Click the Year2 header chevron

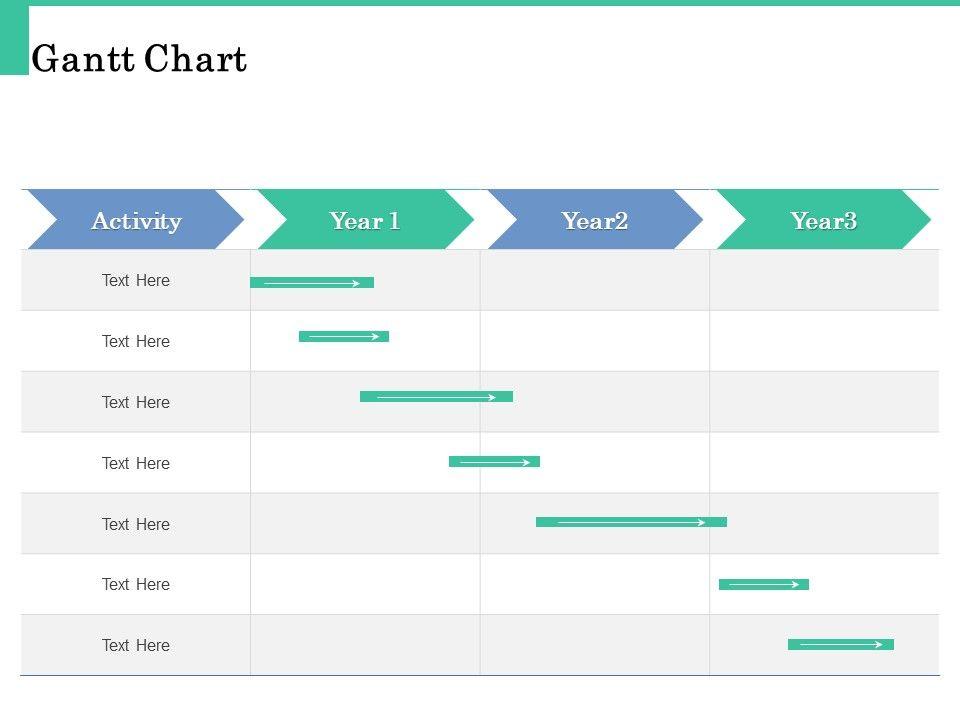click(595, 220)
